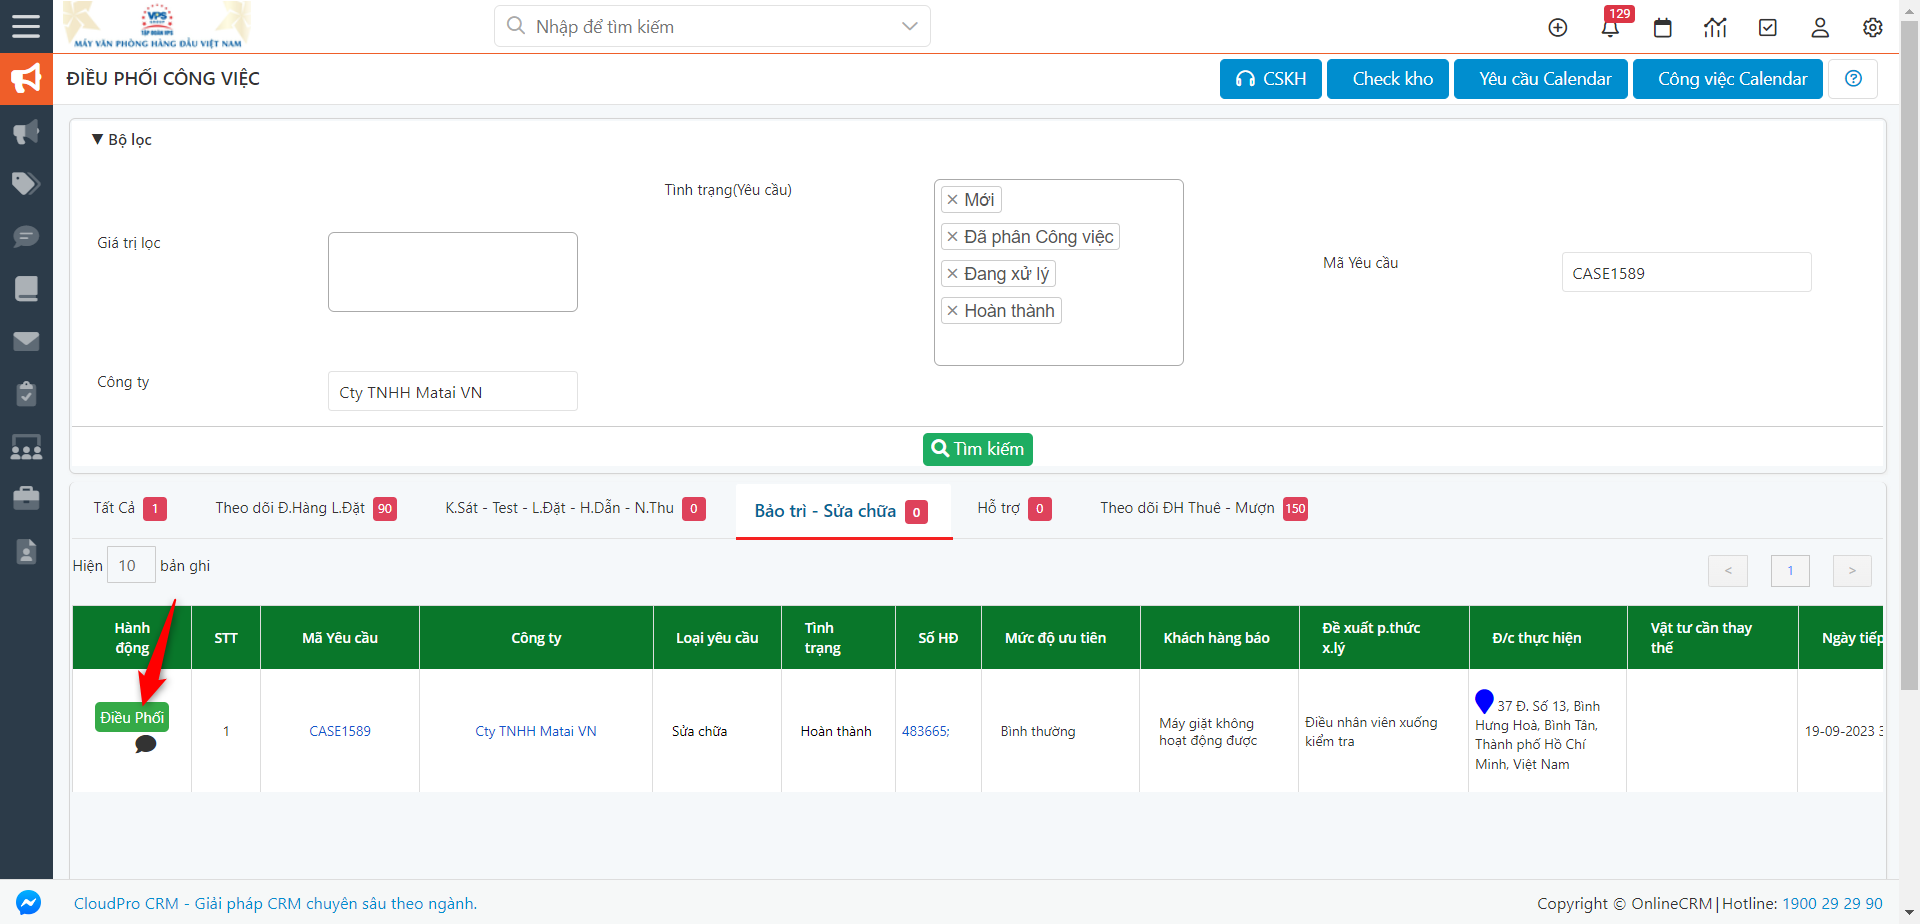Image resolution: width=1920 pixels, height=924 pixels.
Task: Remove the 'Mới' status filter tag
Action: 952,200
